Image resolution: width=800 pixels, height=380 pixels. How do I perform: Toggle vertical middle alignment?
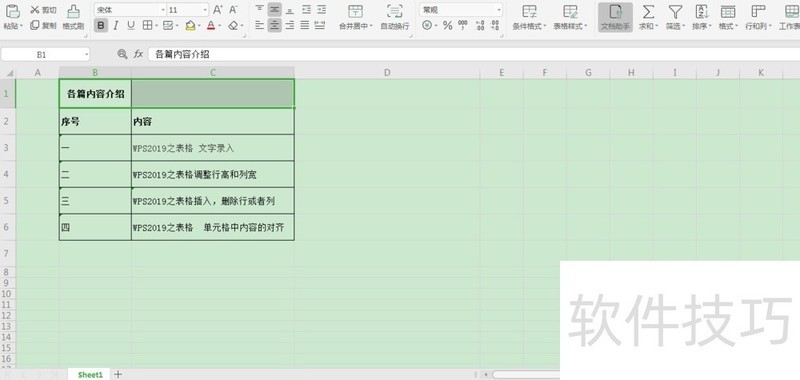pos(274,10)
